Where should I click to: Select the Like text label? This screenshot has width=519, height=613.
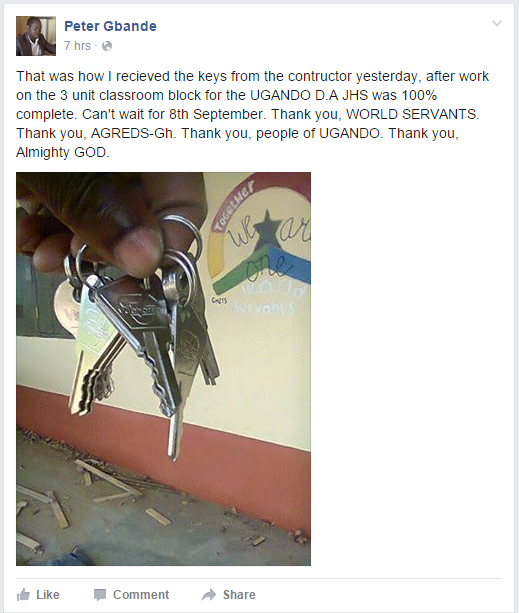click(48, 595)
